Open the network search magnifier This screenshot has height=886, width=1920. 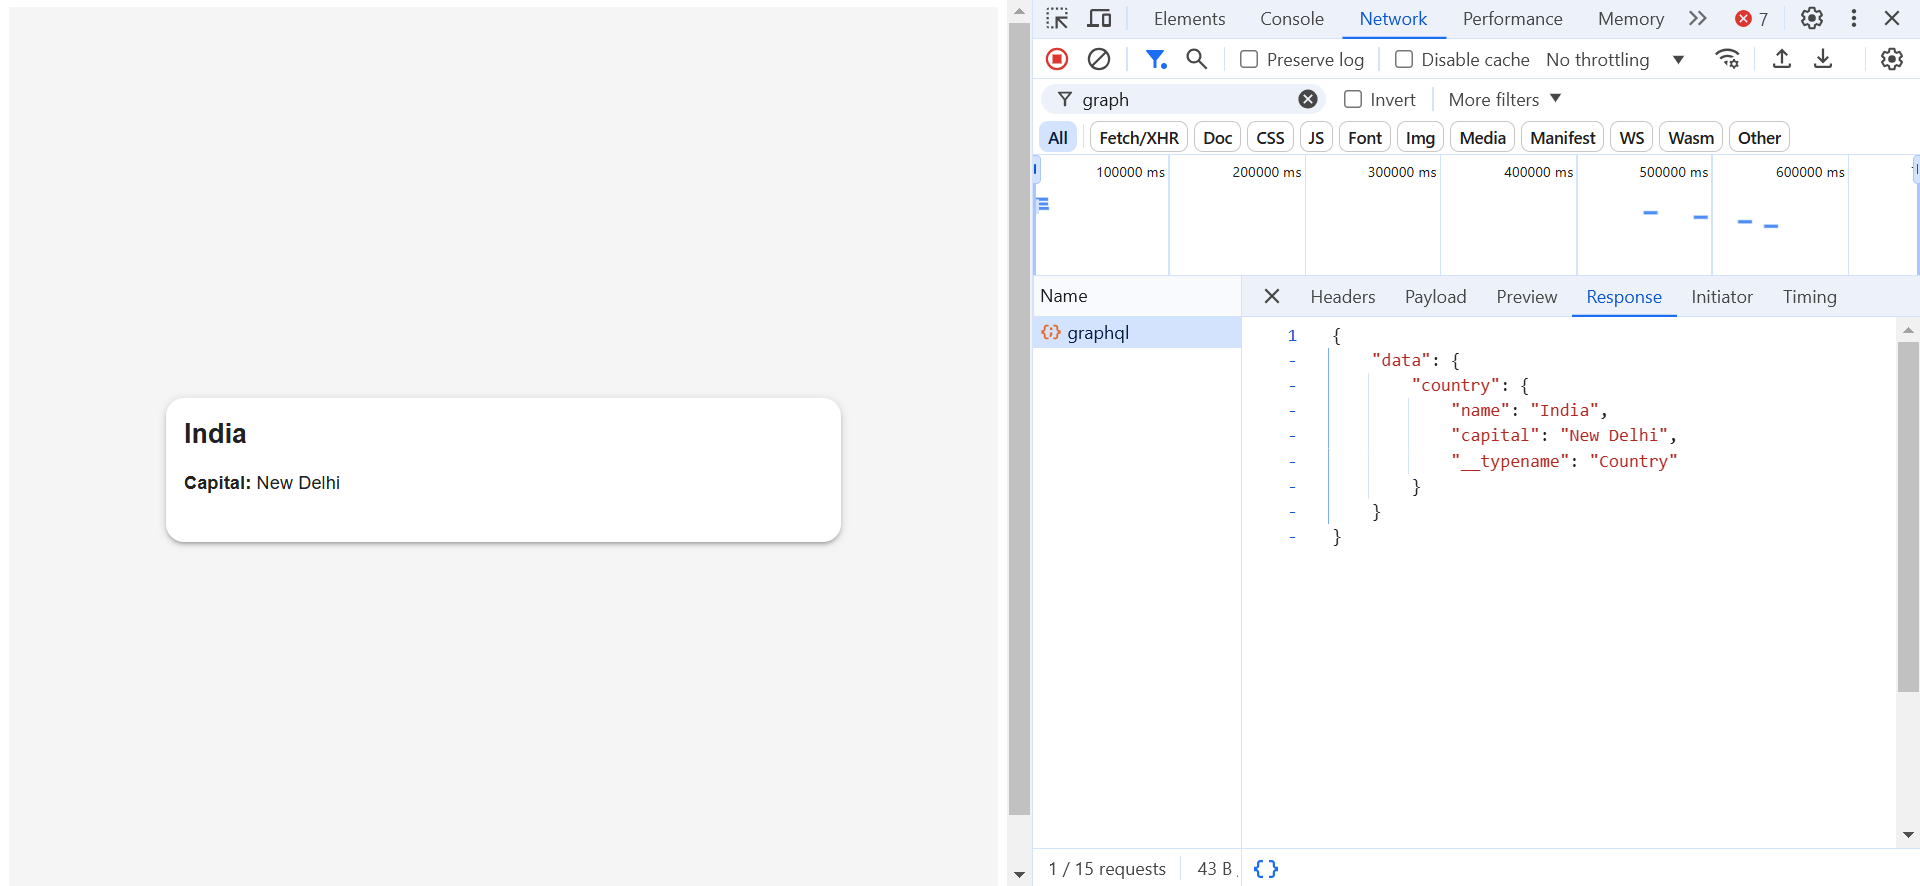[1196, 59]
